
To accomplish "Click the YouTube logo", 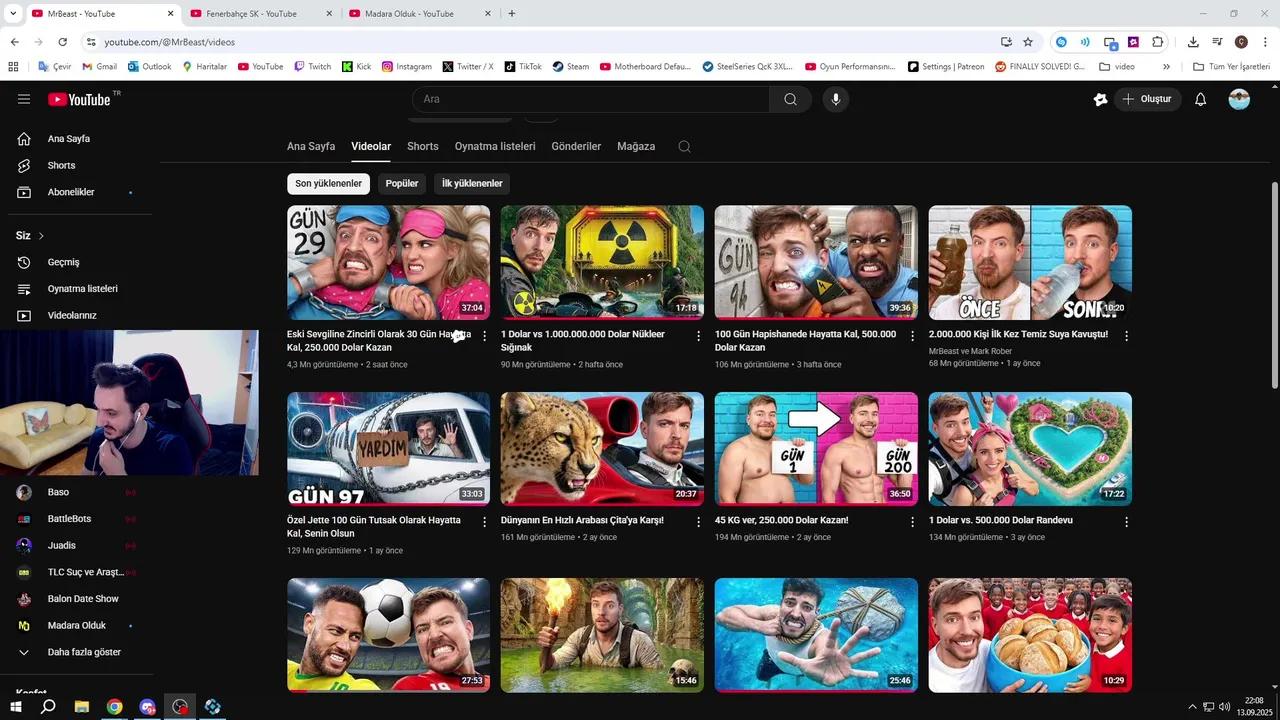I will (80, 99).
